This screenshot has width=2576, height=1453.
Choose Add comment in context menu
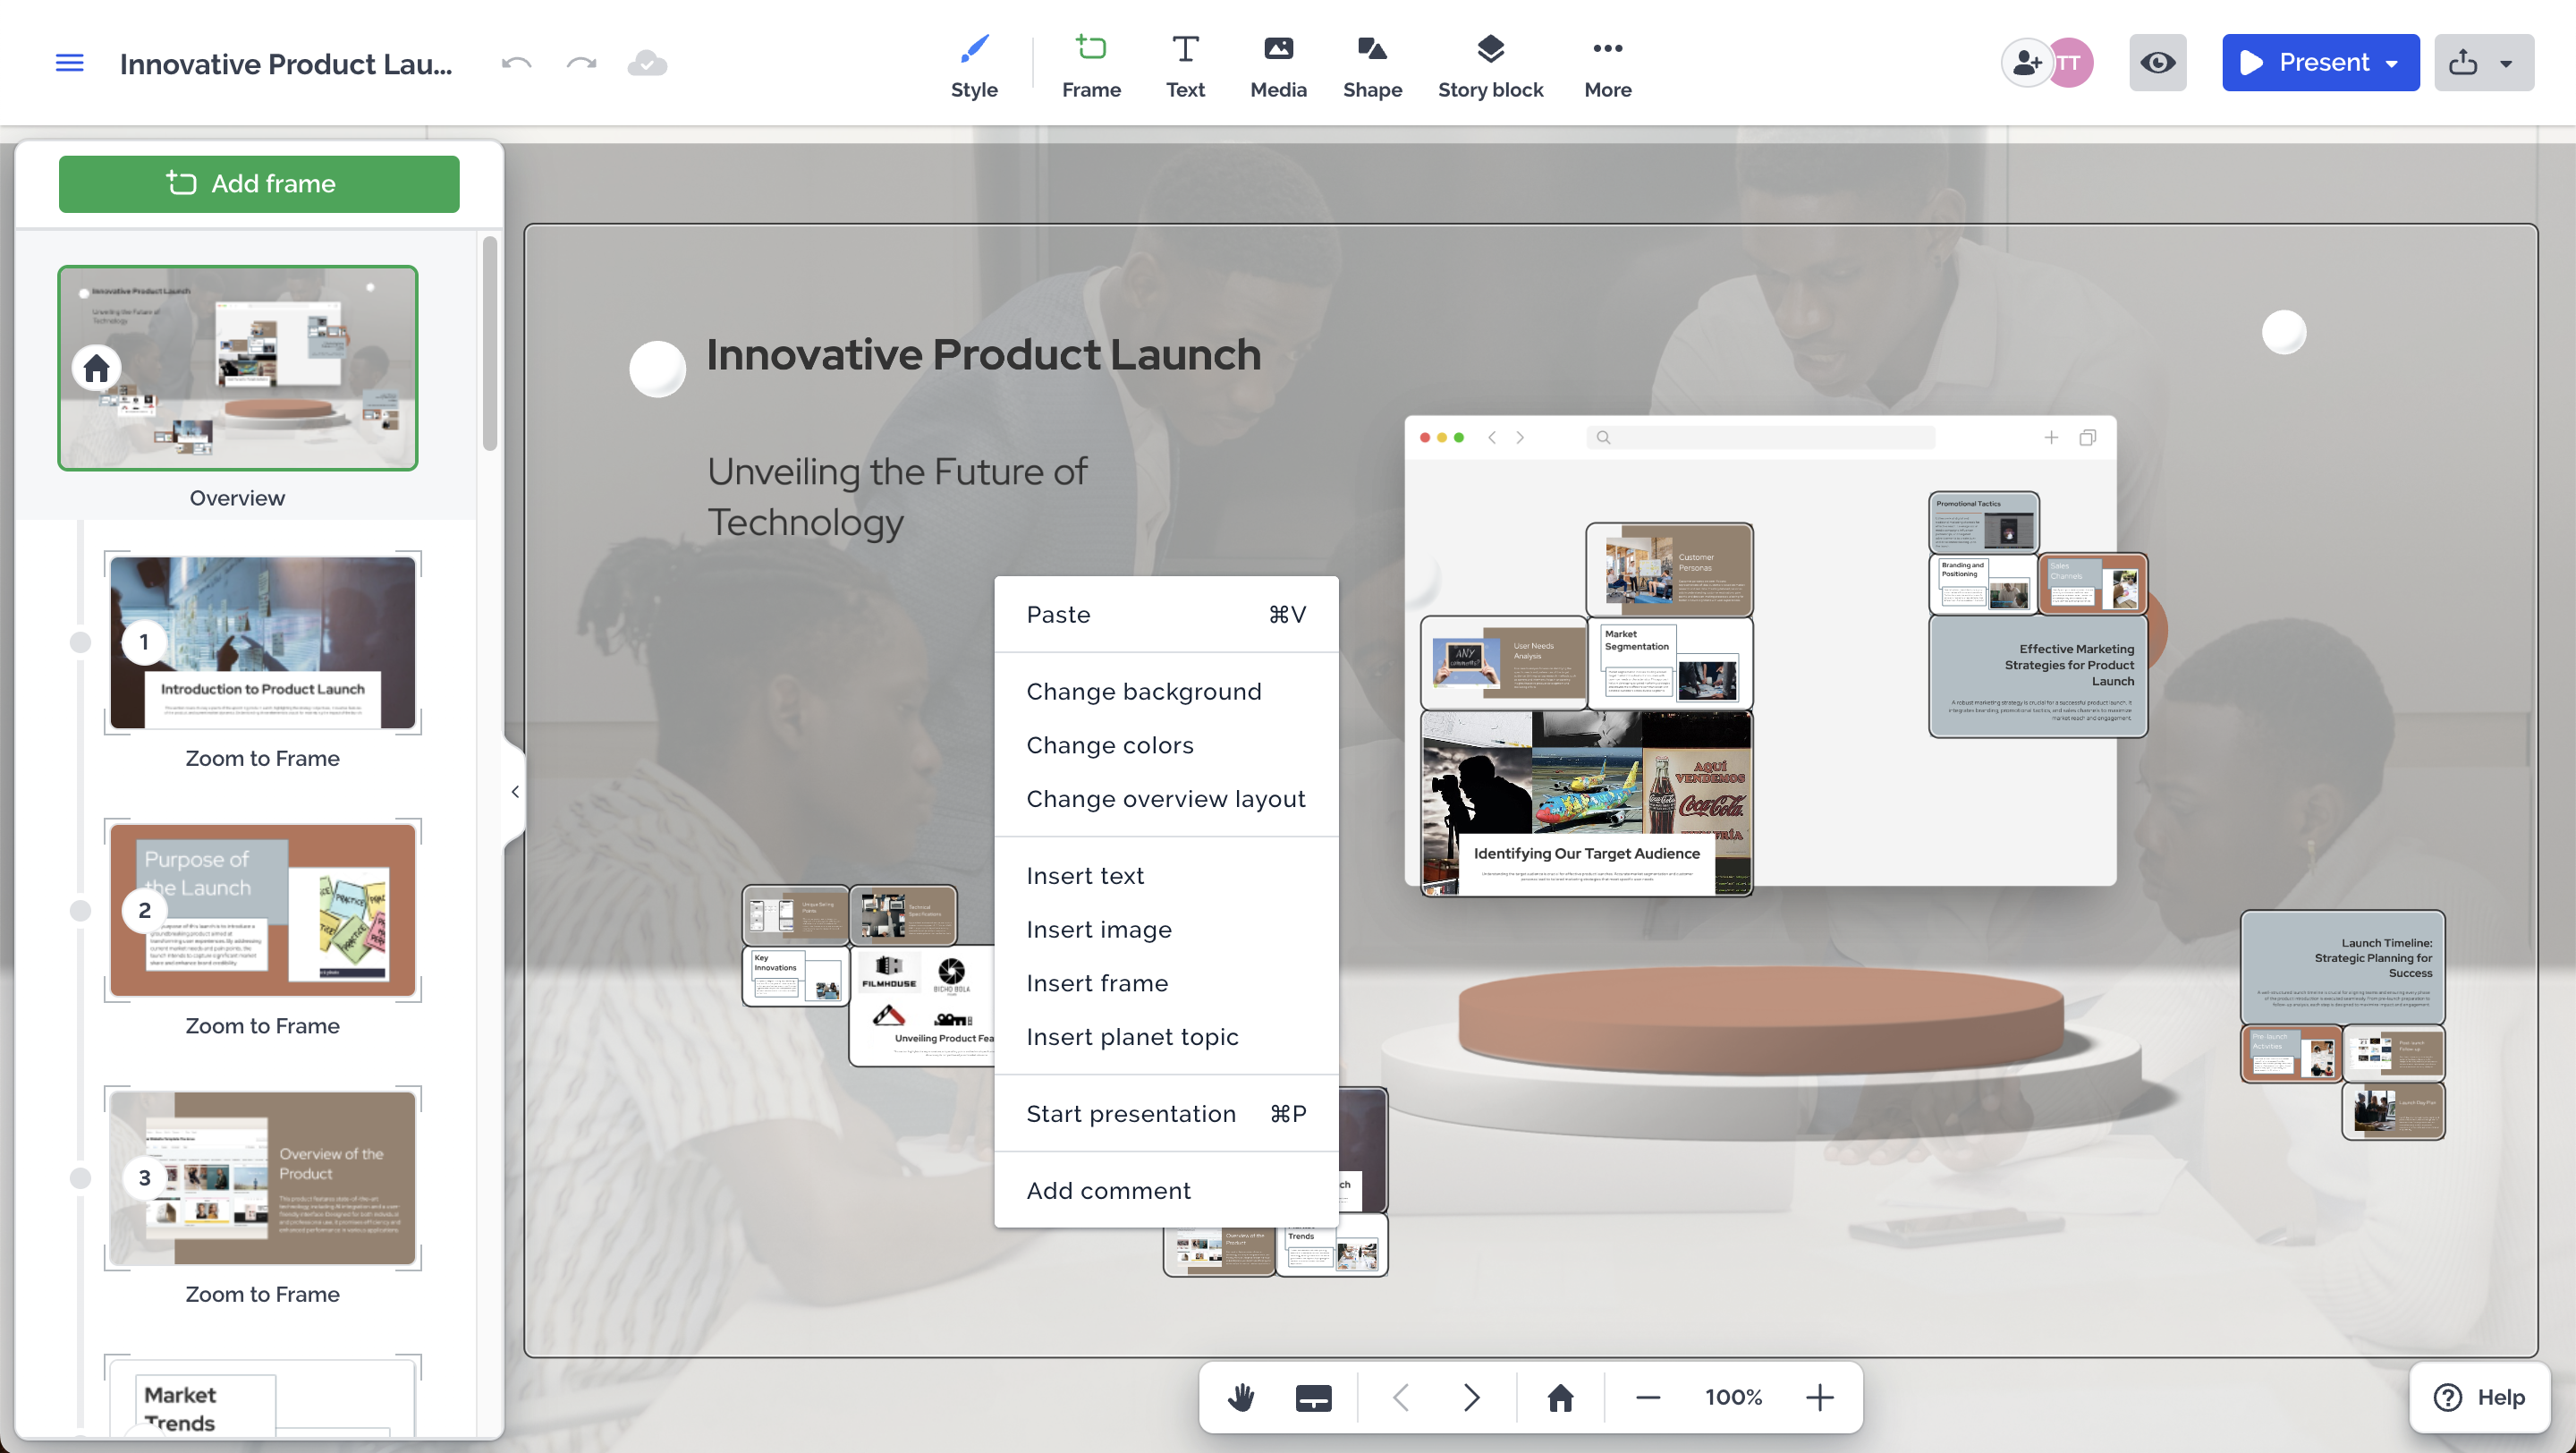click(1166, 1191)
